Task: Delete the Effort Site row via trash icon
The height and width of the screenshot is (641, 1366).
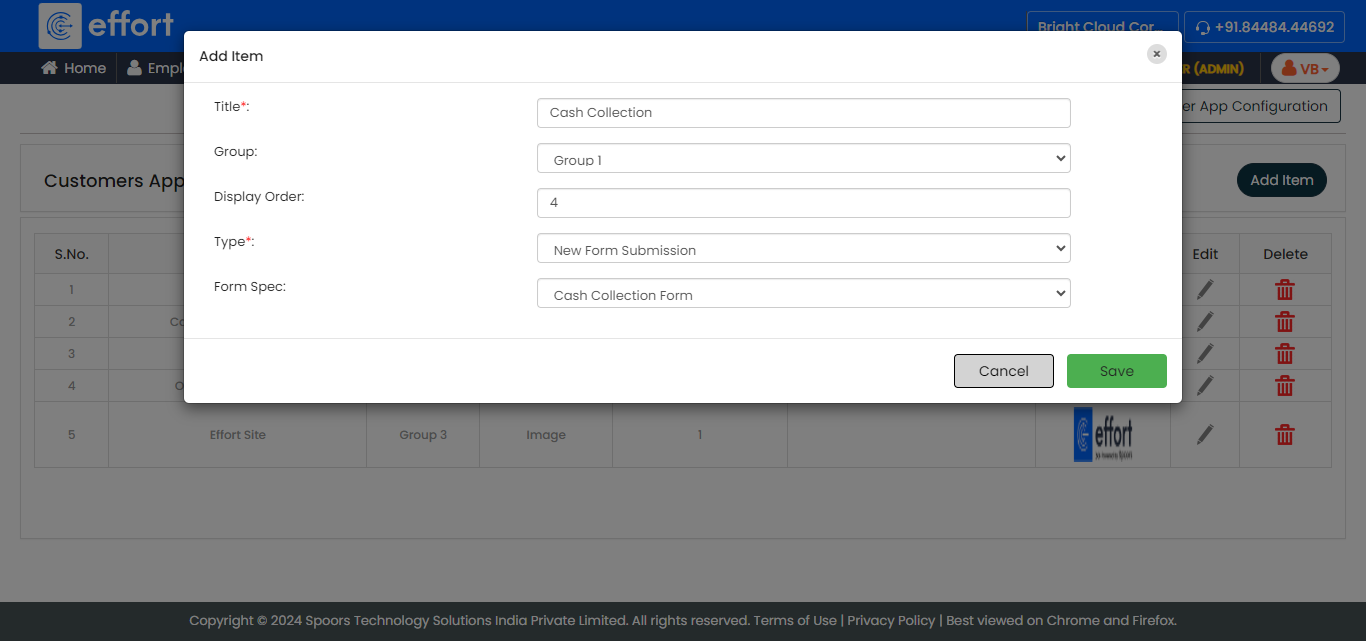Action: point(1284,434)
